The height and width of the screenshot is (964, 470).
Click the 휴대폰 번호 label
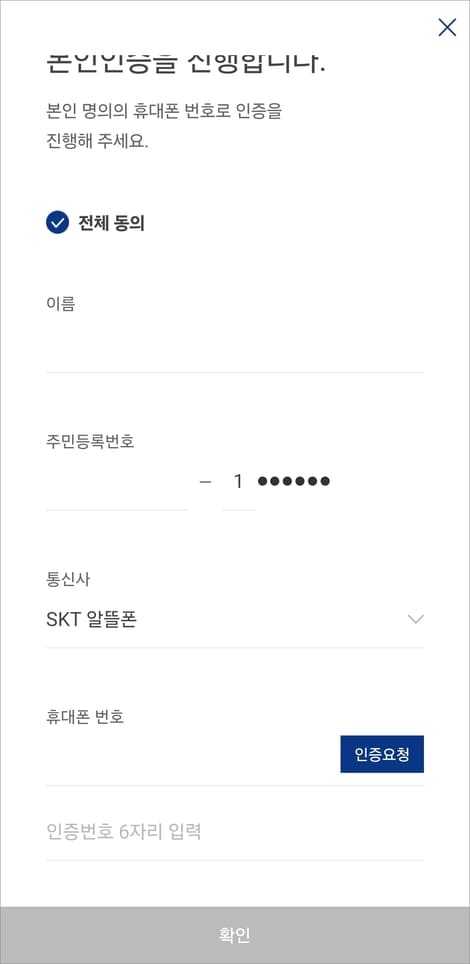pos(85,717)
